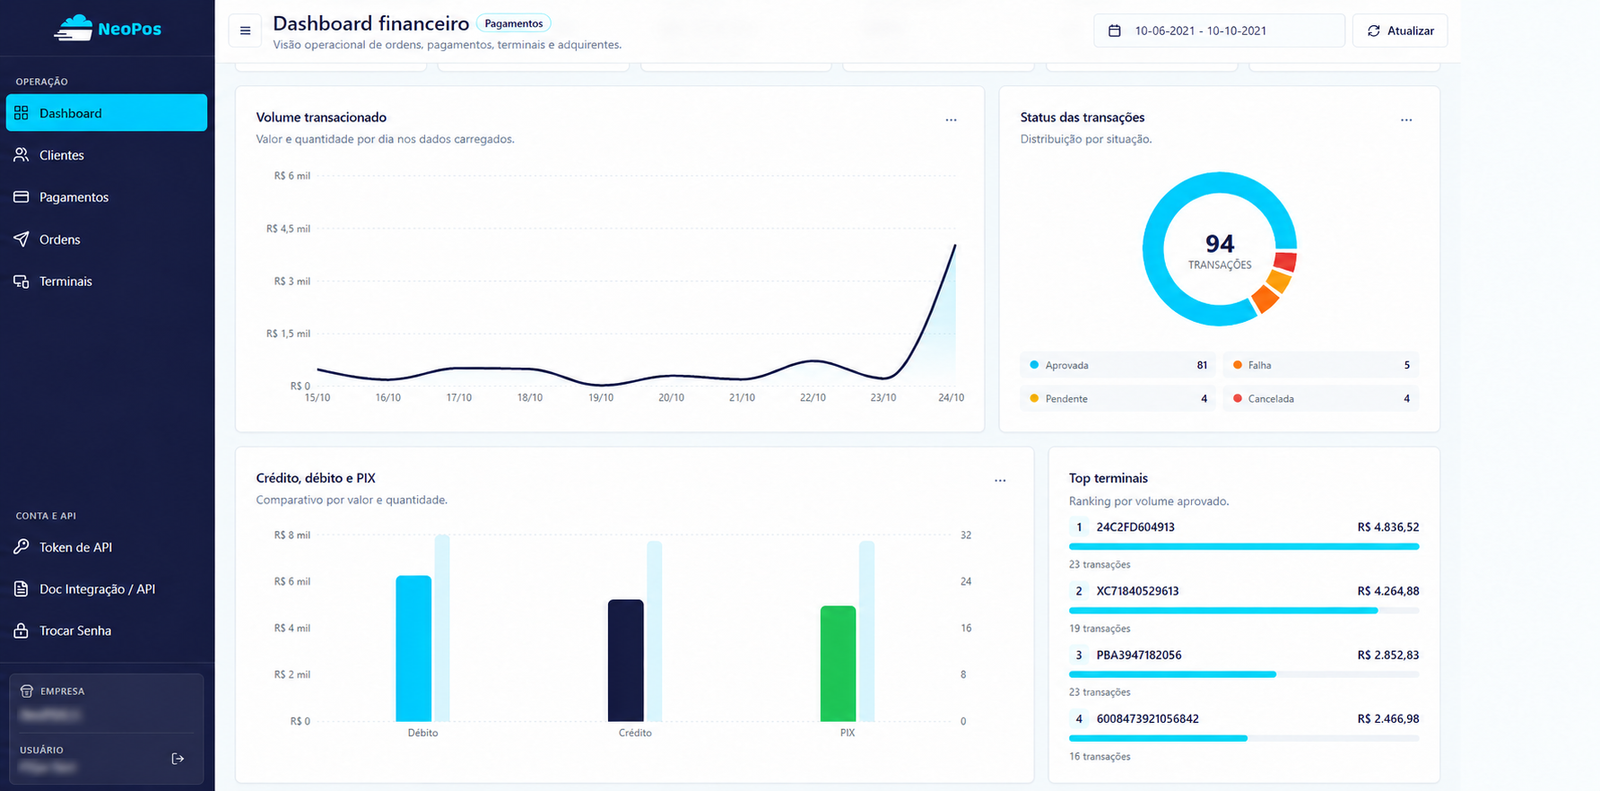Click the Falha legend item

click(x=1321, y=365)
